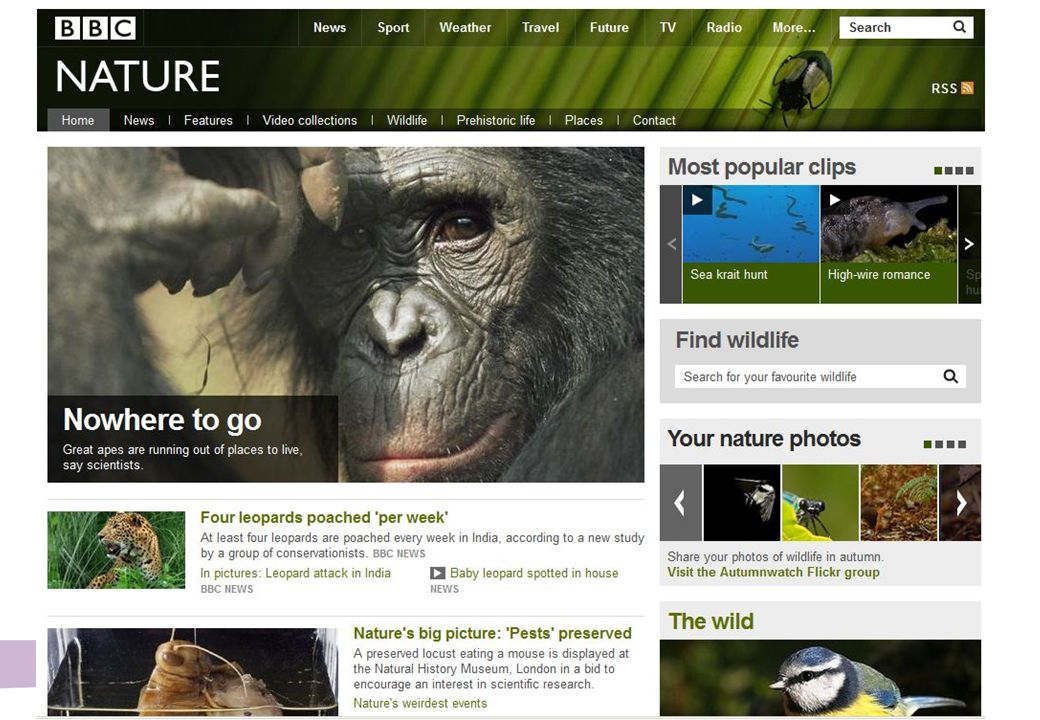Screen dimensions: 1040x720
Task: Go to Video collections section
Action: tap(310, 121)
